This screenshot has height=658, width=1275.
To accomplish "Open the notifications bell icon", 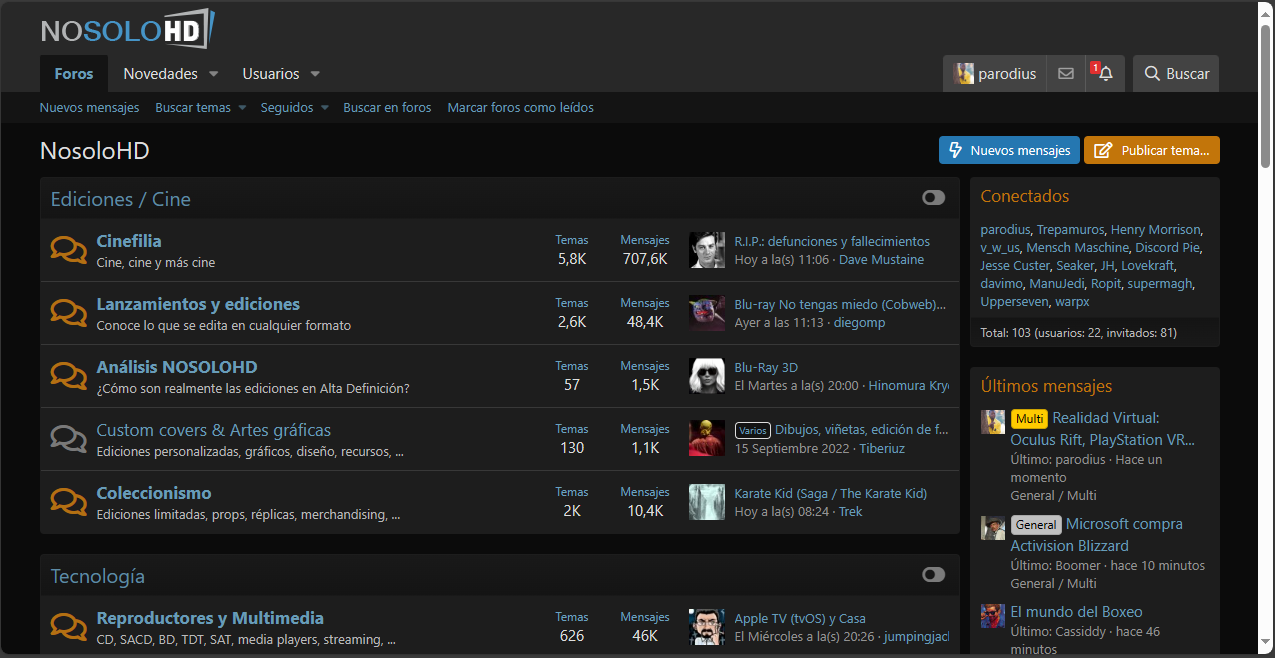I will tap(1105, 73).
